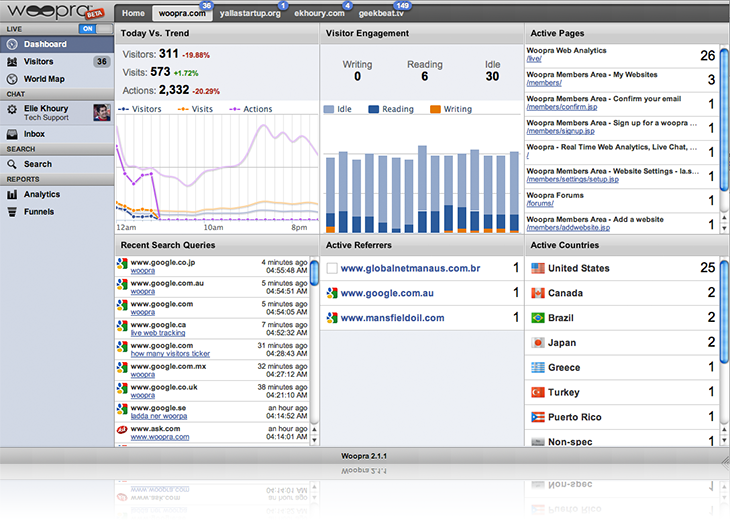The height and width of the screenshot is (520, 730).
Task: Toggle the Actions series in chart legend
Action: pyautogui.click(x=251, y=109)
